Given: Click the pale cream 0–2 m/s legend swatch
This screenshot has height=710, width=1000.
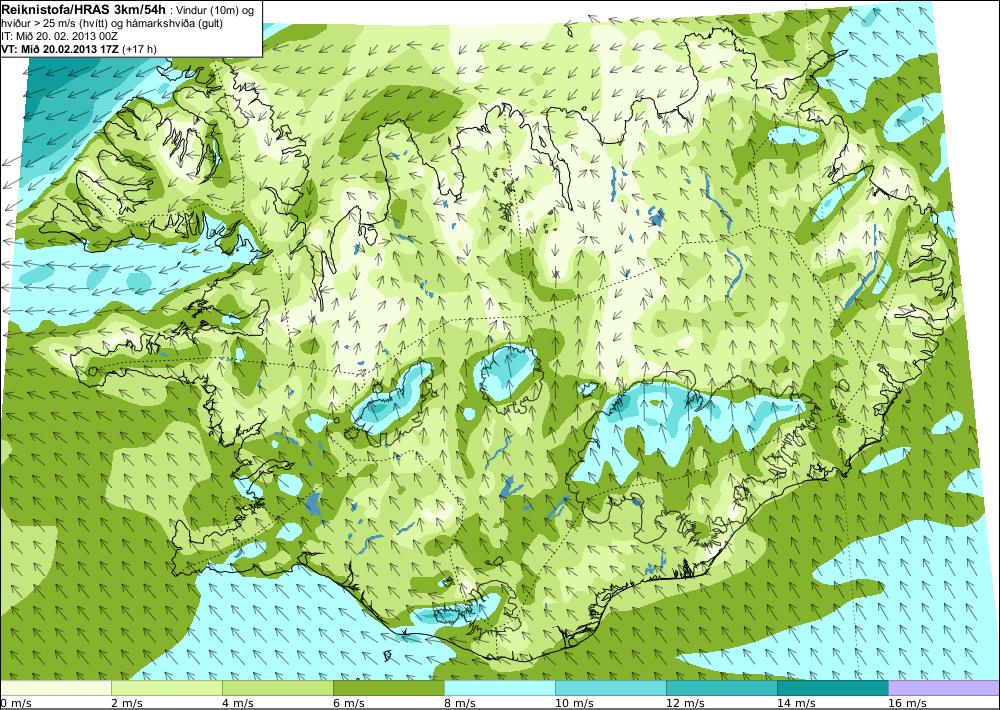Looking at the screenshot, I should (x=55, y=688).
